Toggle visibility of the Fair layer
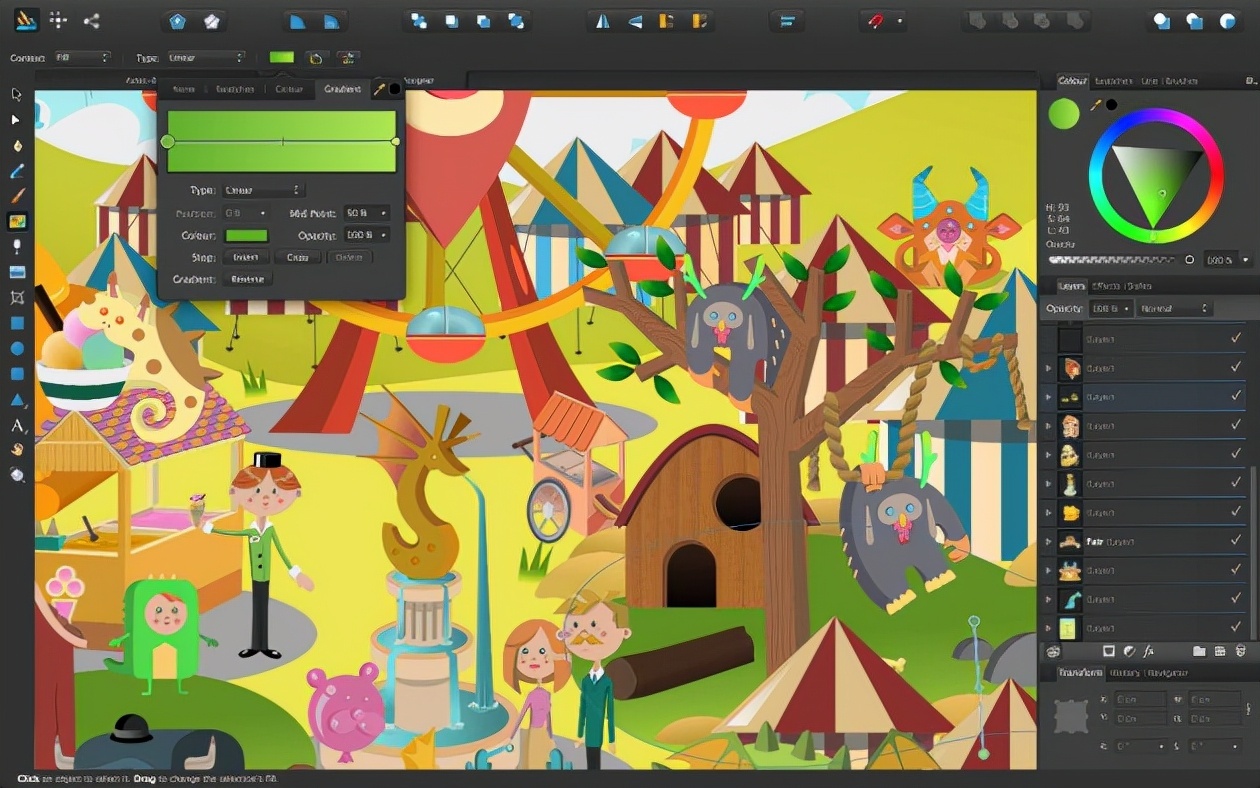Screen dimensions: 1260x788 pyautogui.click(x=1236, y=541)
